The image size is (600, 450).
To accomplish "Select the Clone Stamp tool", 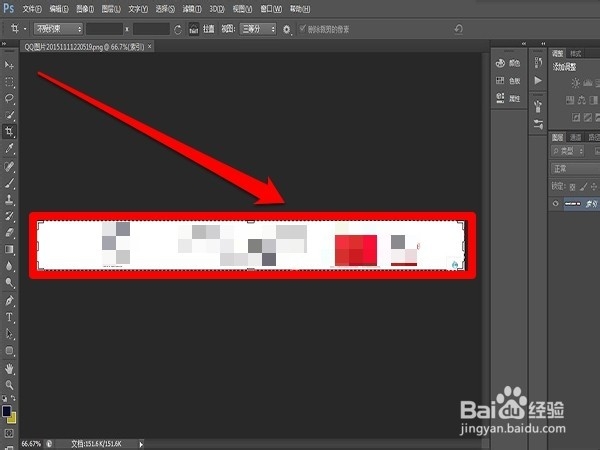I will coord(9,199).
